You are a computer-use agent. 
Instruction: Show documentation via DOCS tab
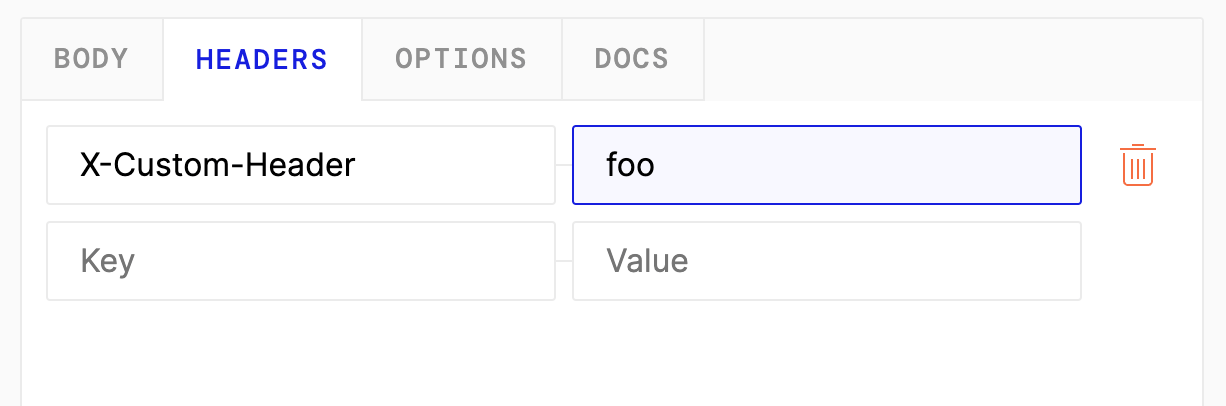(632, 59)
